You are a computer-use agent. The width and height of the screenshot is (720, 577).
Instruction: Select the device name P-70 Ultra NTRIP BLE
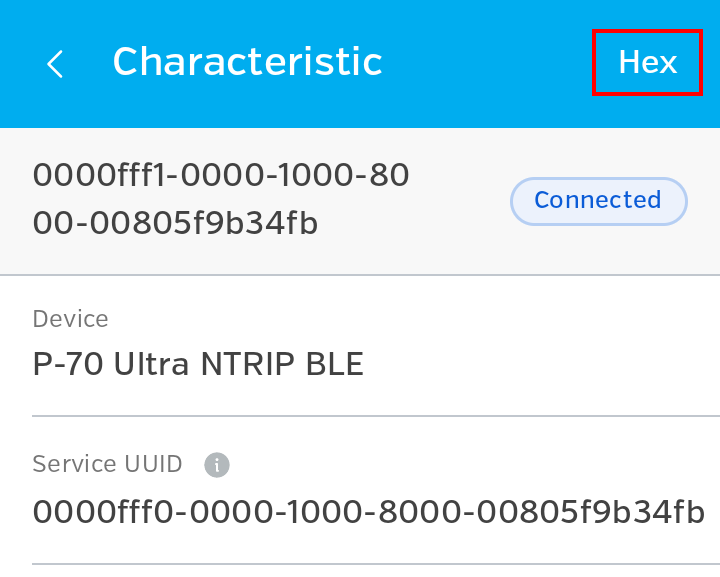(198, 365)
